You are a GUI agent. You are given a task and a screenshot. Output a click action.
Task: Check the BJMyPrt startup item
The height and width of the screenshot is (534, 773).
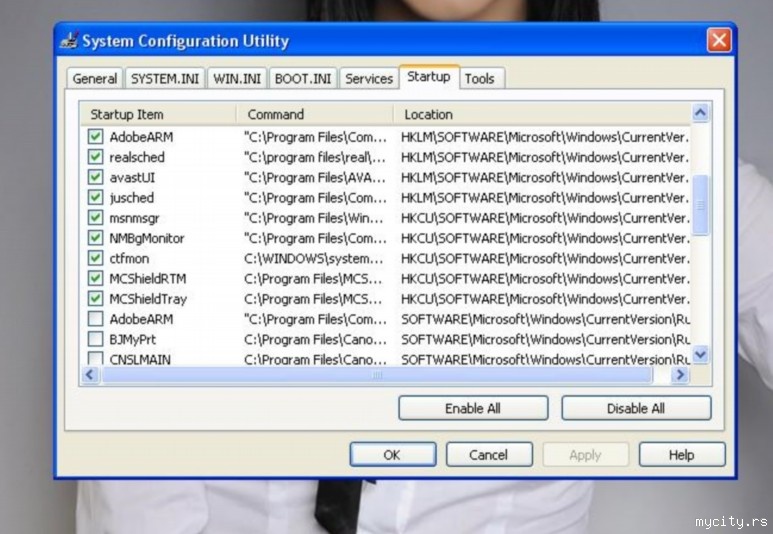(x=95, y=339)
